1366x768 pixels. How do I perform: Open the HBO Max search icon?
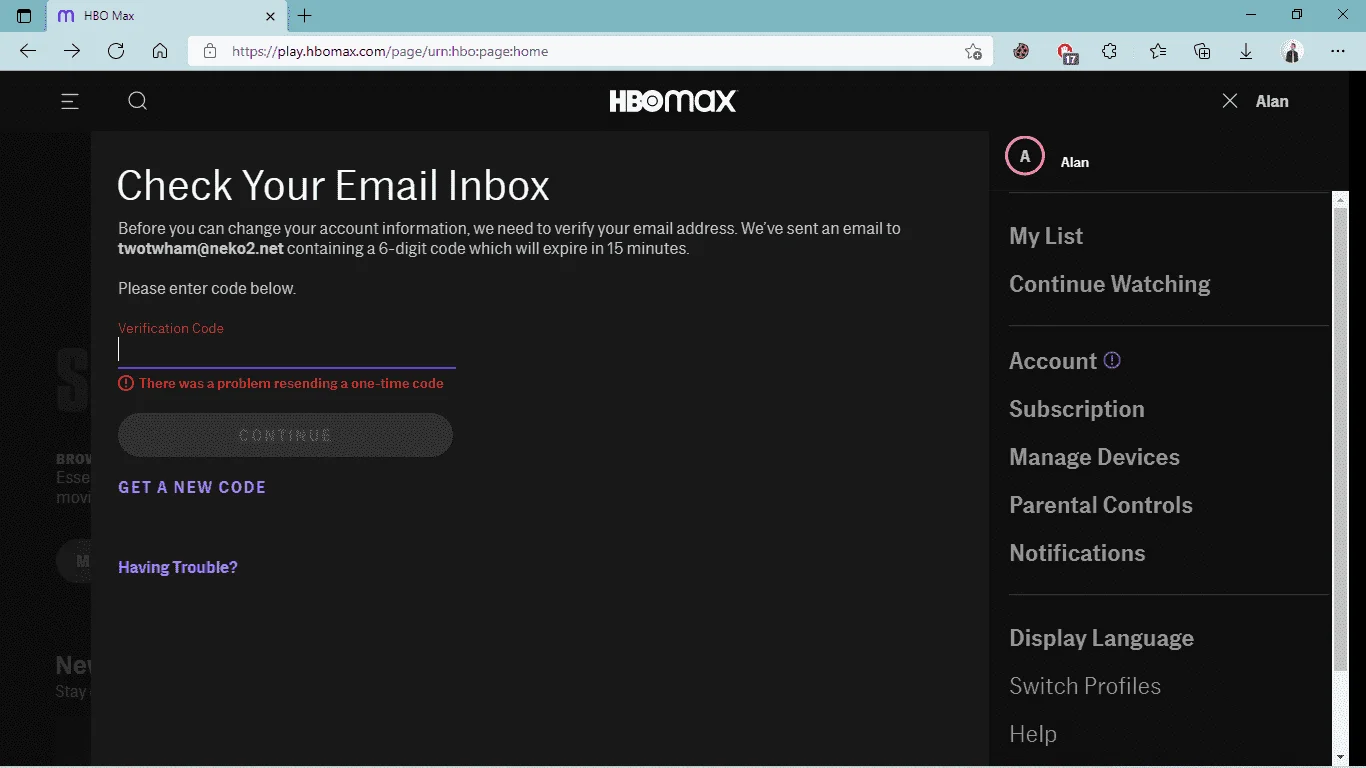coord(138,101)
